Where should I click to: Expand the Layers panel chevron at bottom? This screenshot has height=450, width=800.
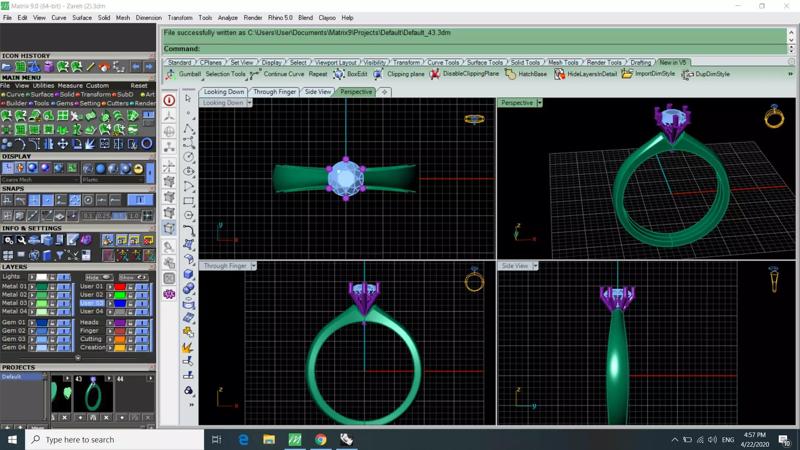tap(78, 358)
